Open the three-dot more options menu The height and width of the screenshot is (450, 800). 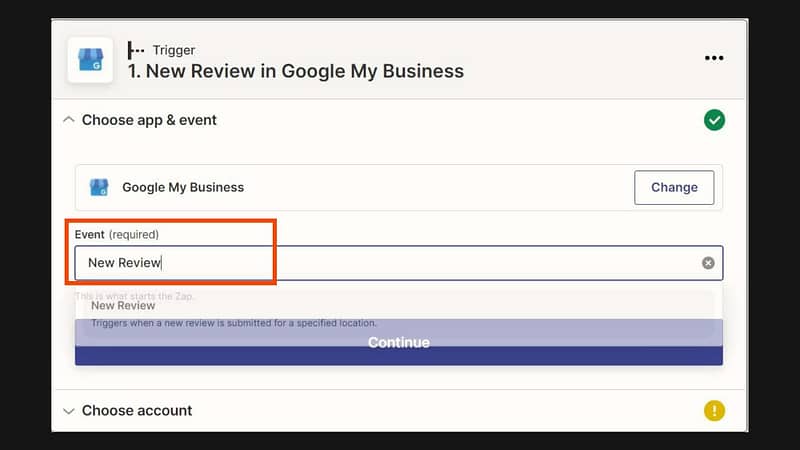pos(714,58)
